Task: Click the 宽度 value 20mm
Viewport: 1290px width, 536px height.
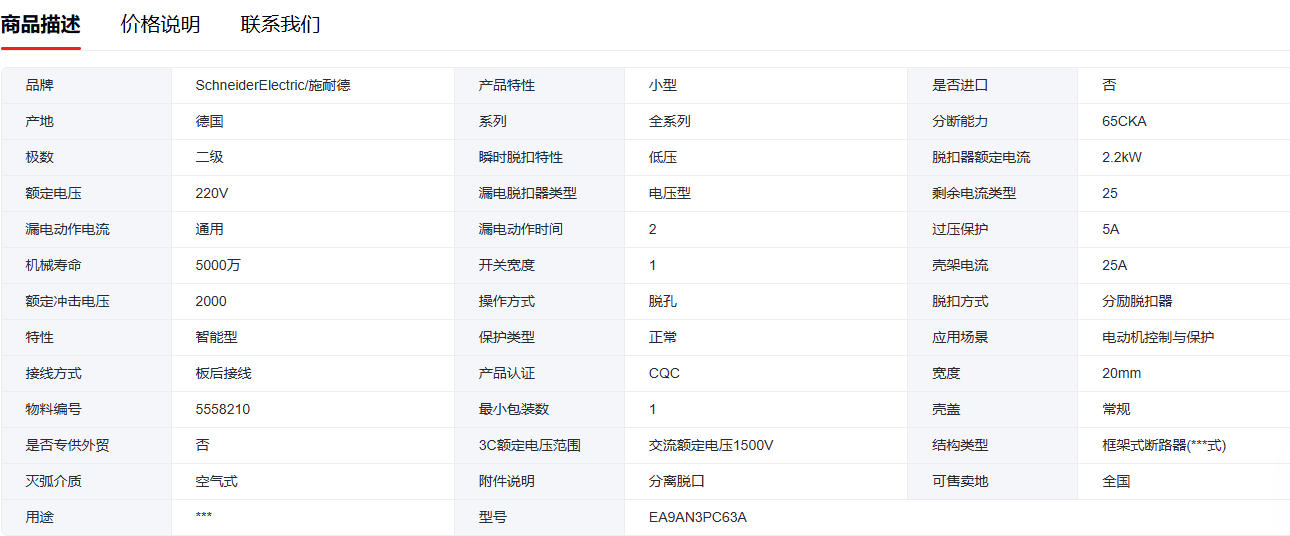Action: (1121, 374)
